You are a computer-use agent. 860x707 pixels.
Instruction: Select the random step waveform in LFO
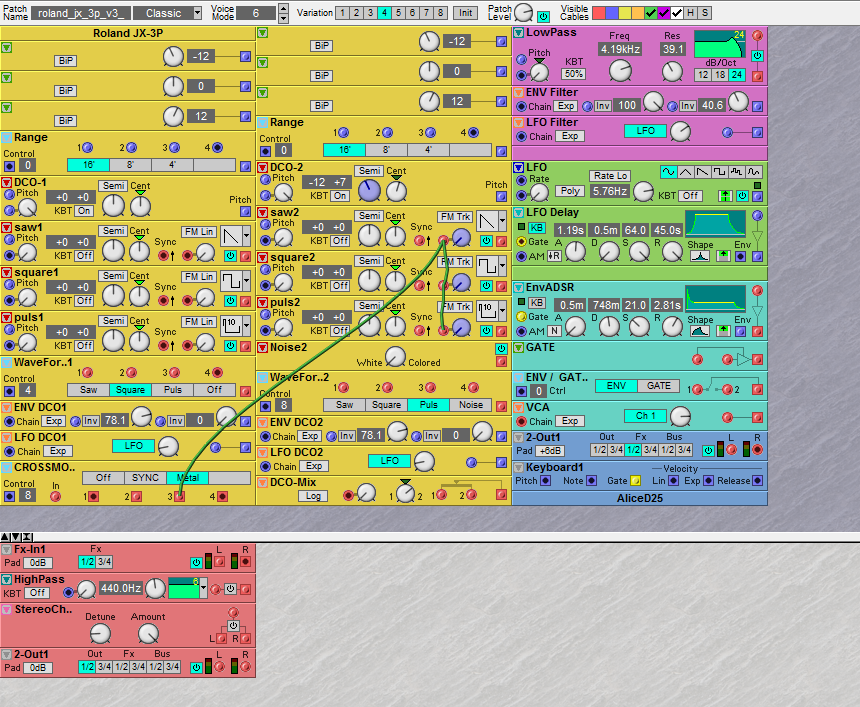736,172
